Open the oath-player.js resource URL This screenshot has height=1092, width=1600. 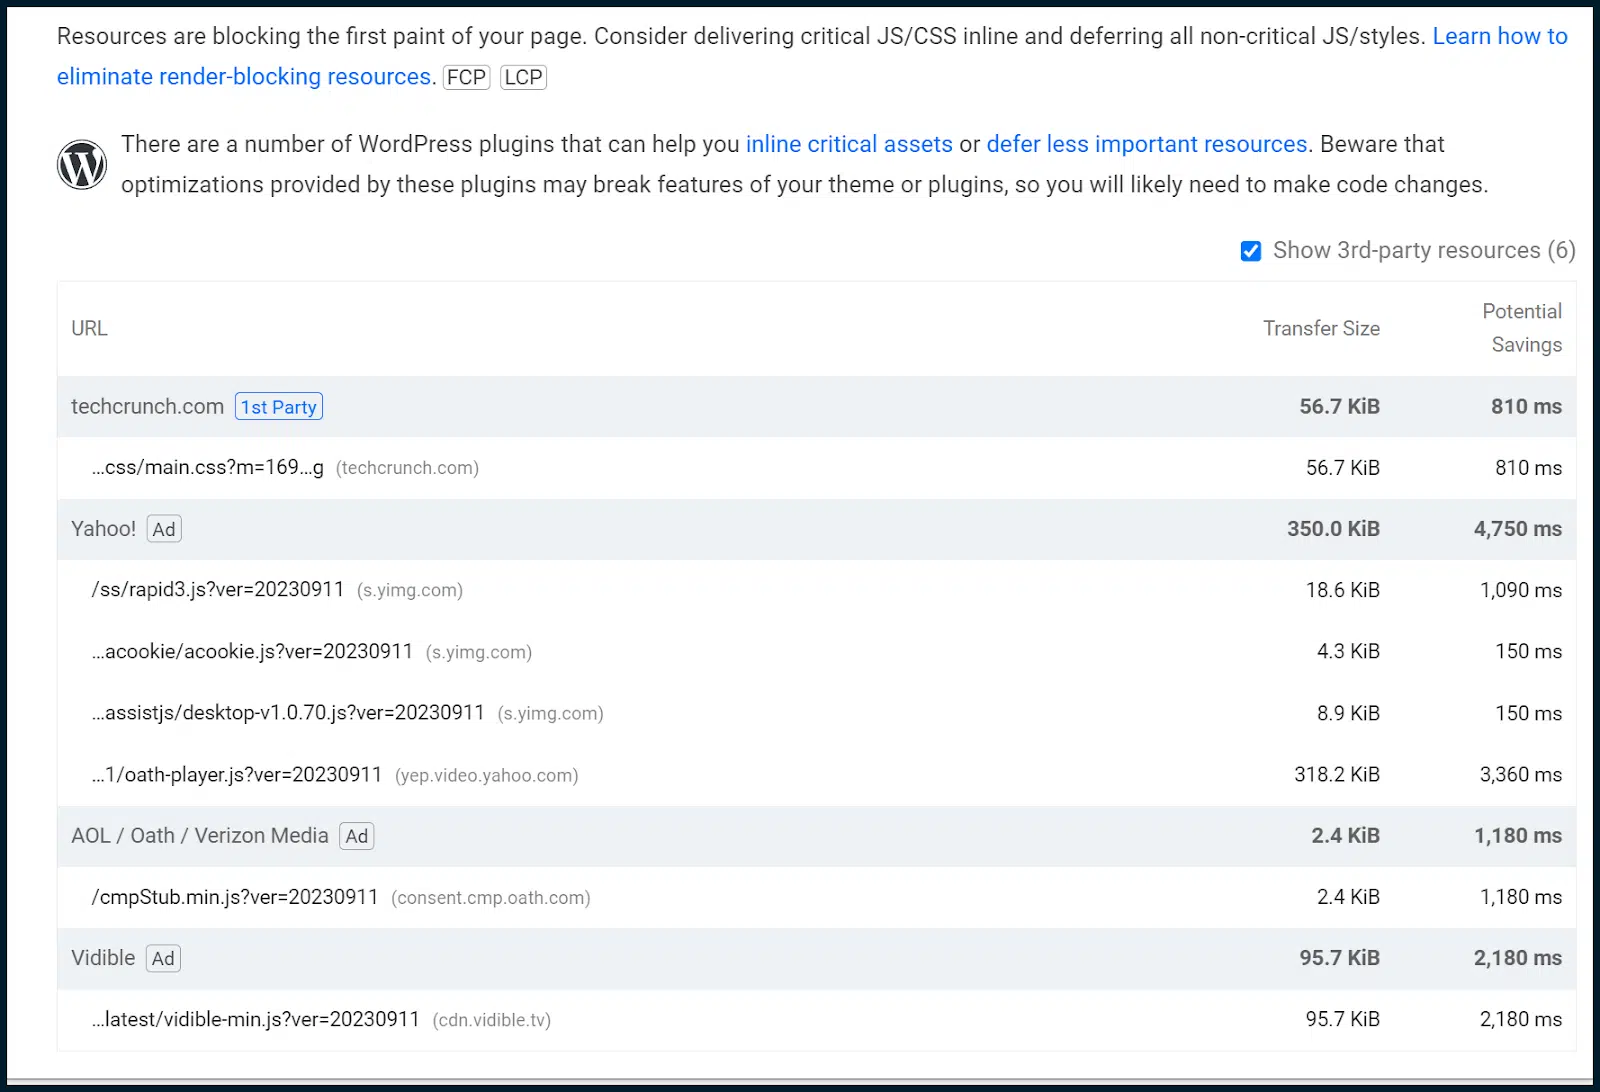237,775
